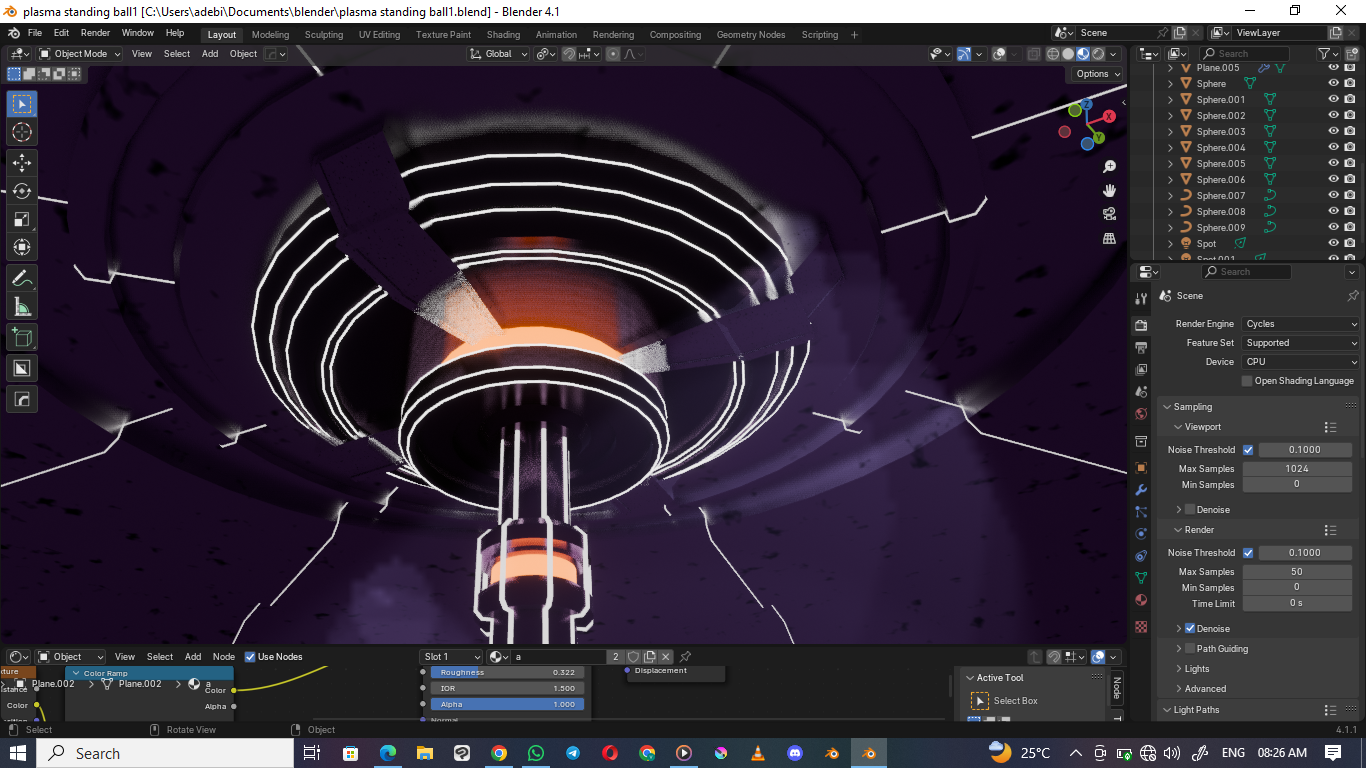Click the Viewport Max Samples field
1366x768 pixels.
click(x=1297, y=469)
